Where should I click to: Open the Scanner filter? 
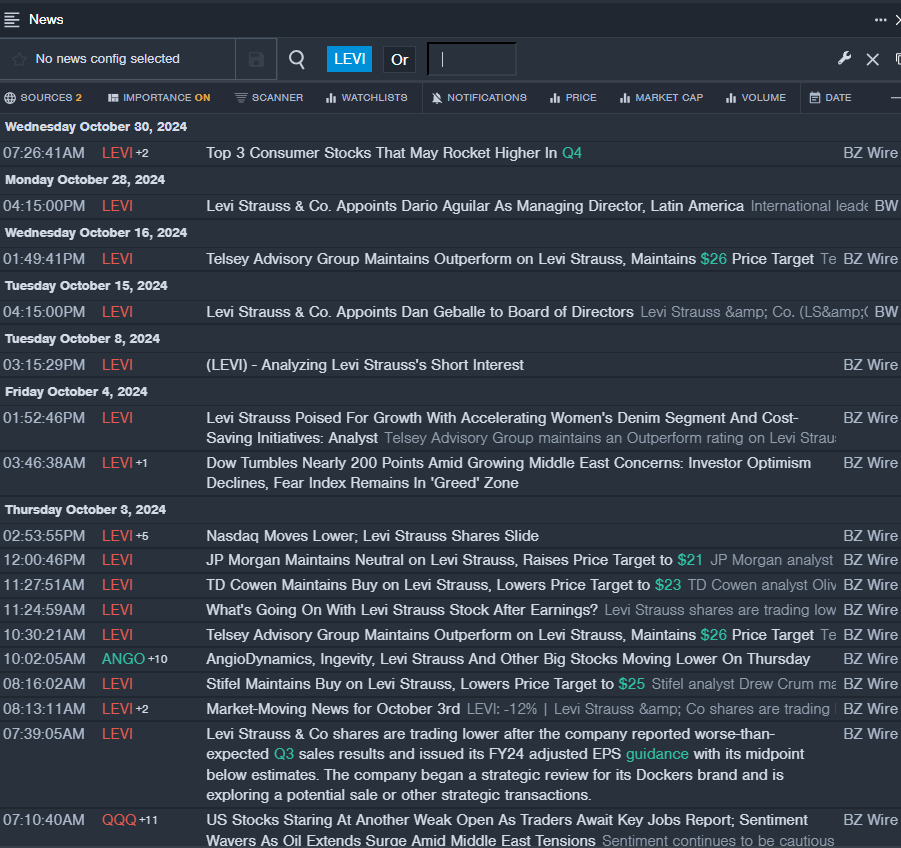click(269, 98)
